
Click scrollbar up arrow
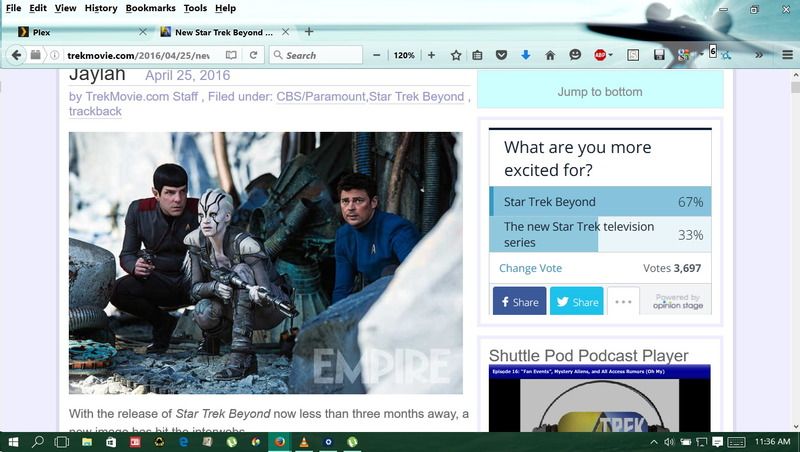[x=795, y=76]
